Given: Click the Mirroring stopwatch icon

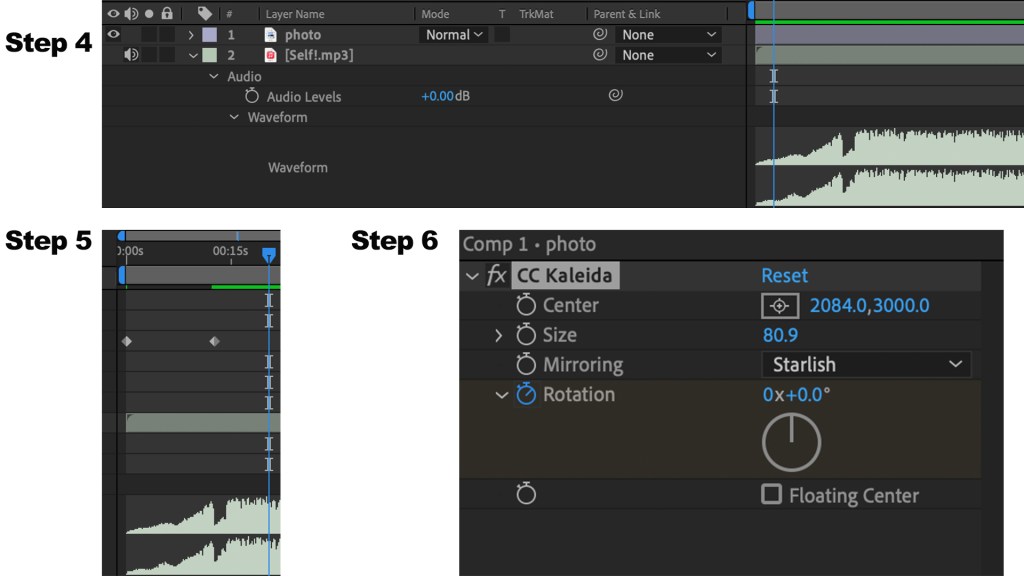Looking at the screenshot, I should 526,365.
